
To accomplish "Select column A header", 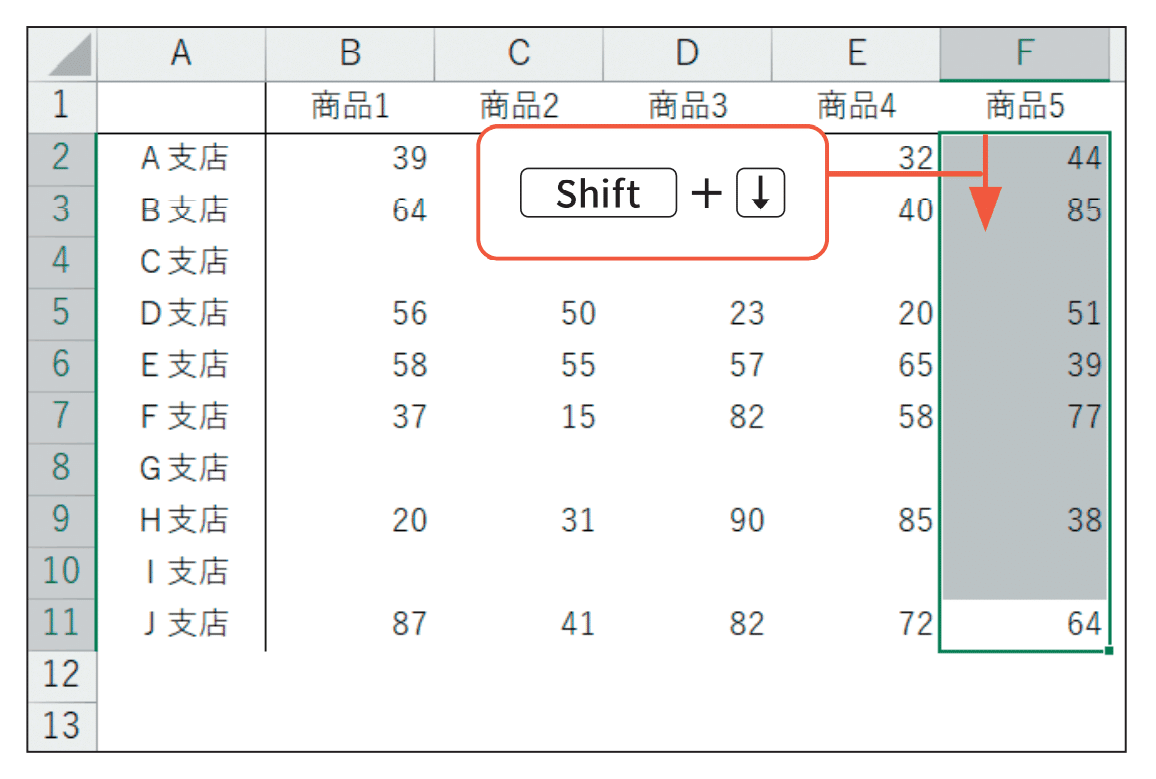I will pos(181,54).
